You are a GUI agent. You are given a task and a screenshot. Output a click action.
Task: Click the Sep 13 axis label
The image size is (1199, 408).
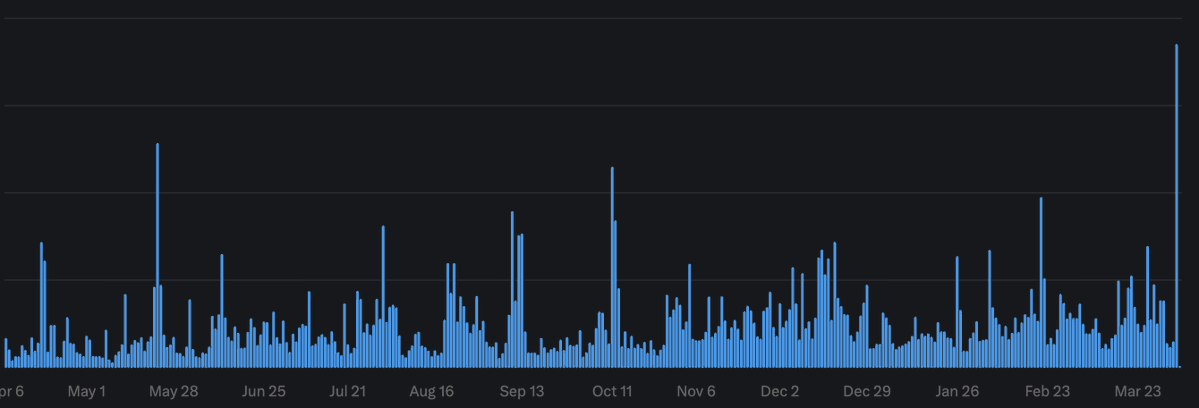(522, 392)
